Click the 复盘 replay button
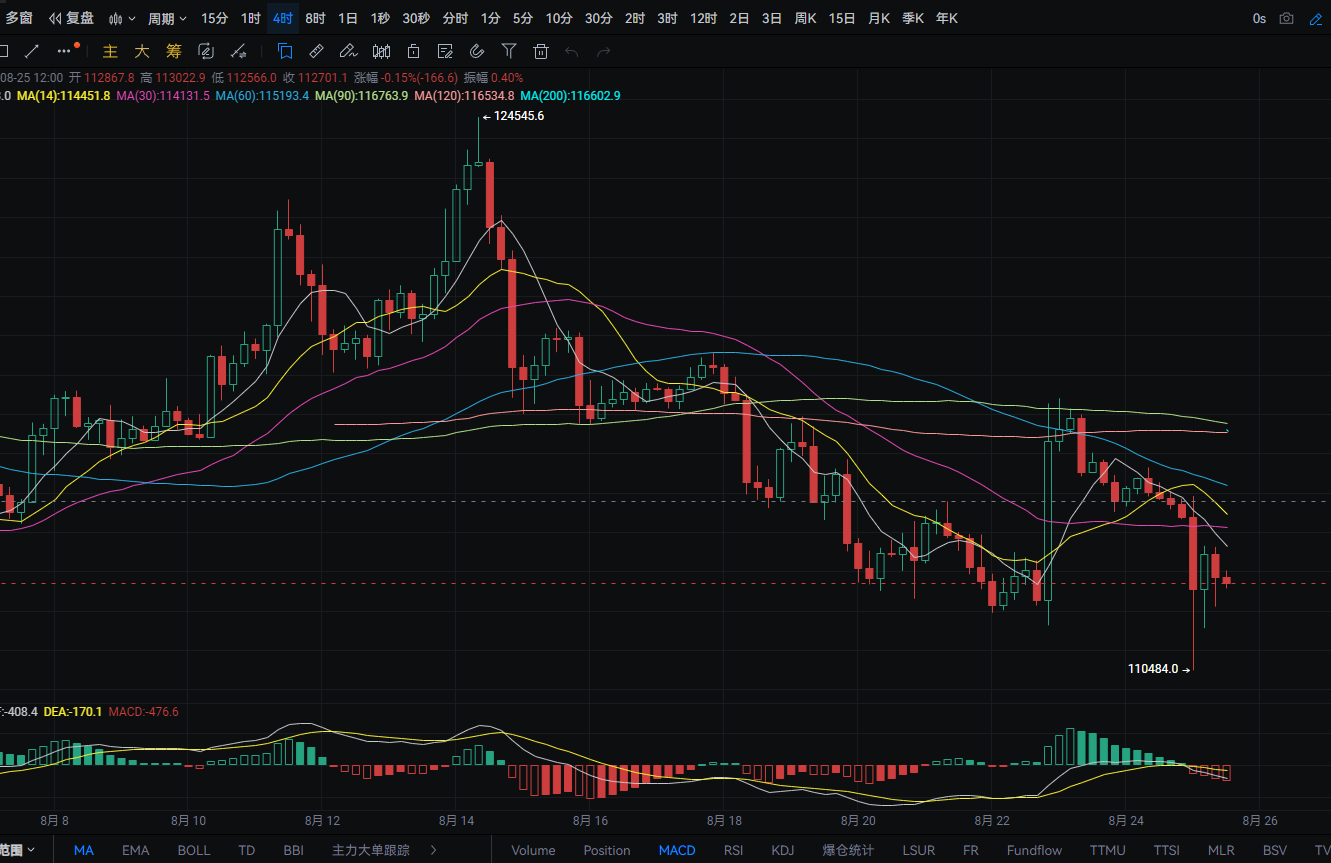Screen dimensions: 1331x863 [72, 18]
